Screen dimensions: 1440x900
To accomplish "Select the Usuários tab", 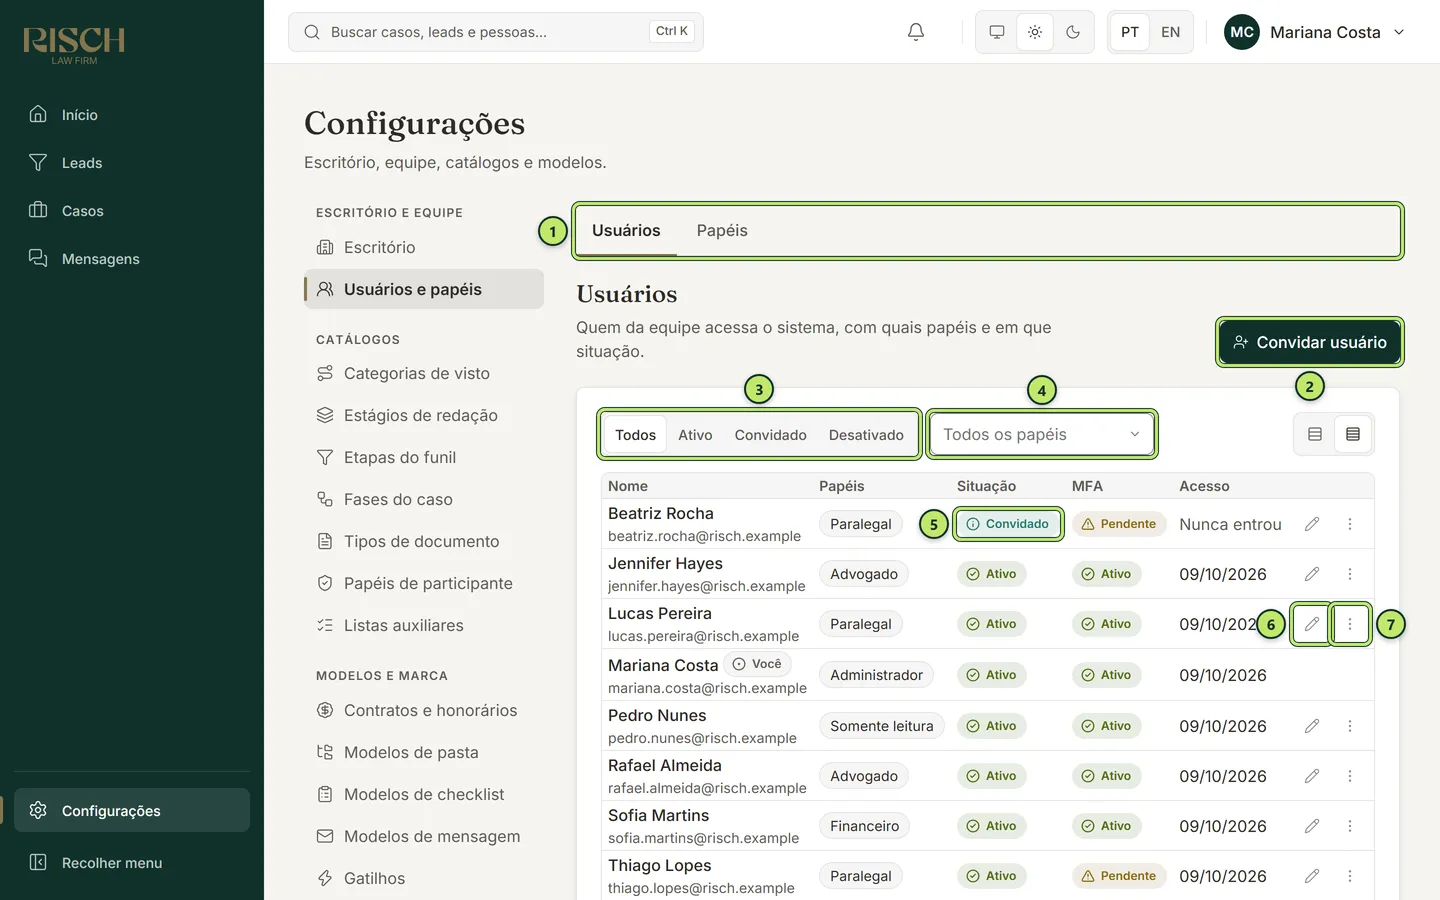I will pyautogui.click(x=626, y=231).
